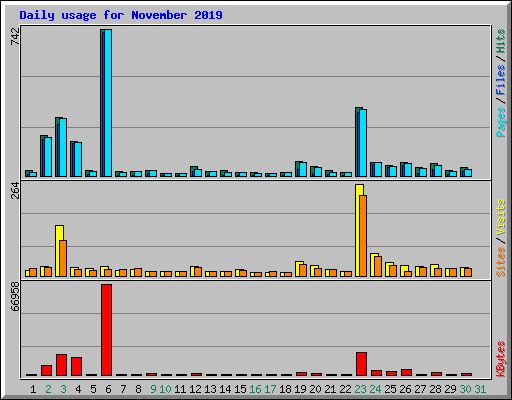
Task: Click the cyan hits bar for day 4
Action: [x=78, y=160]
